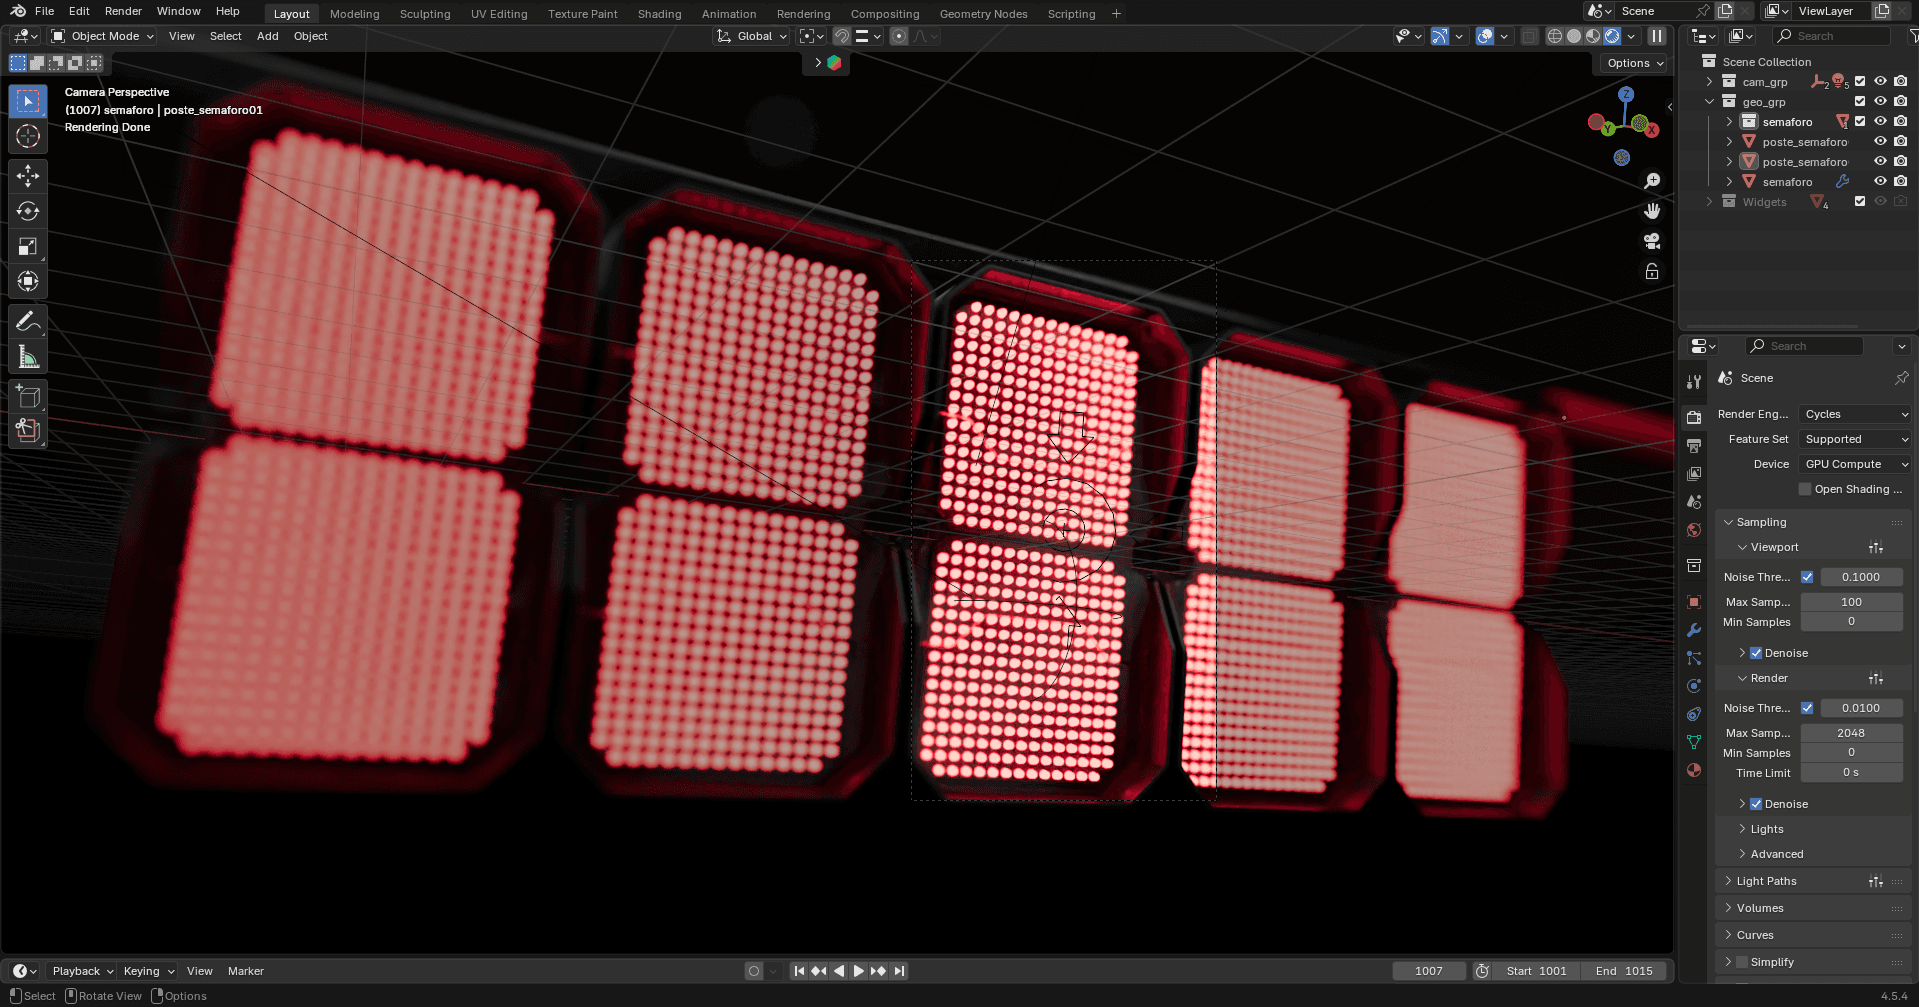Click the Render Max Samples field 2048

[1851, 733]
